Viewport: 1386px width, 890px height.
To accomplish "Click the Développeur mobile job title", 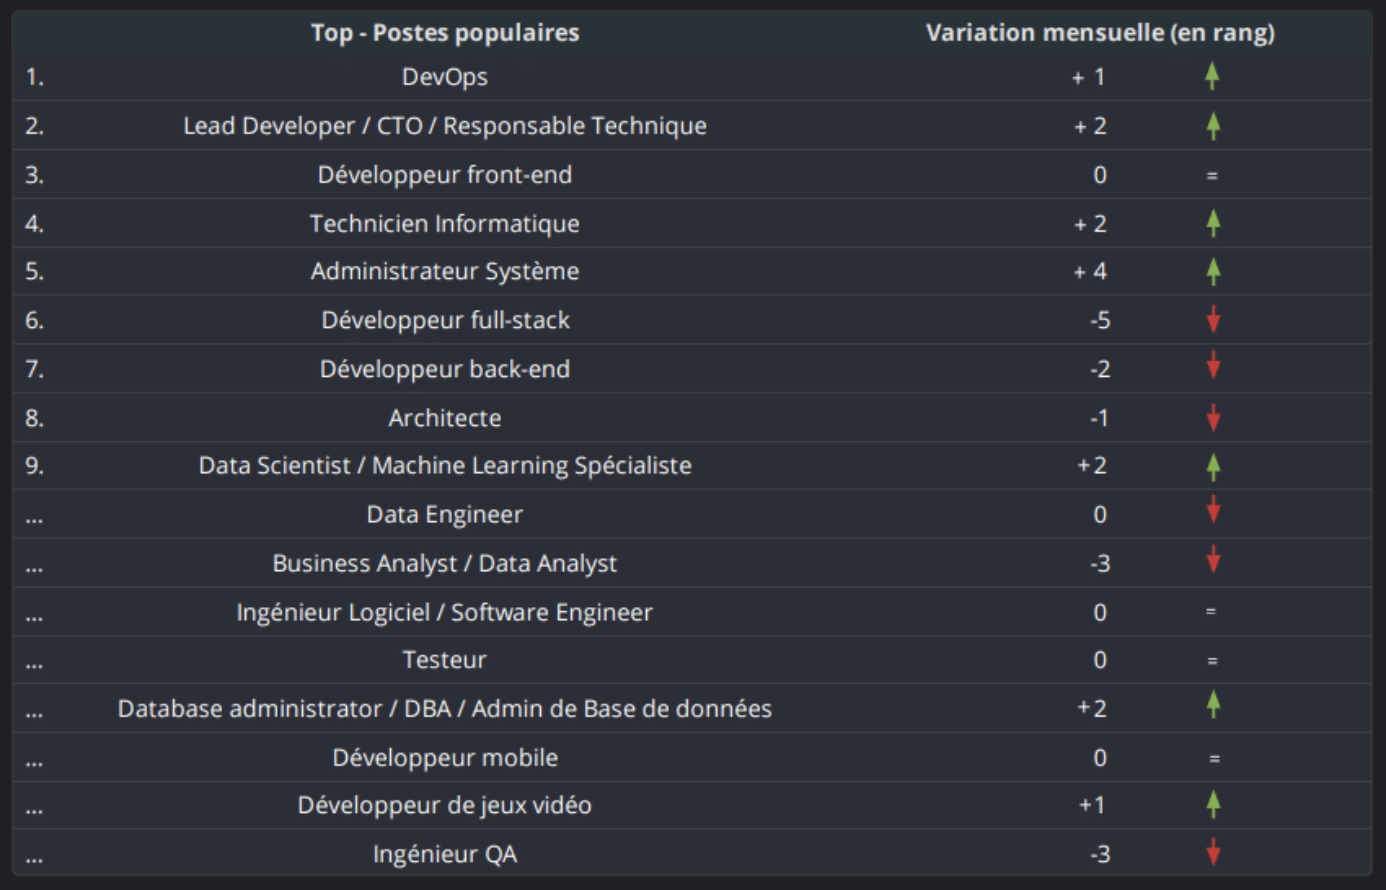I will click(x=445, y=758).
